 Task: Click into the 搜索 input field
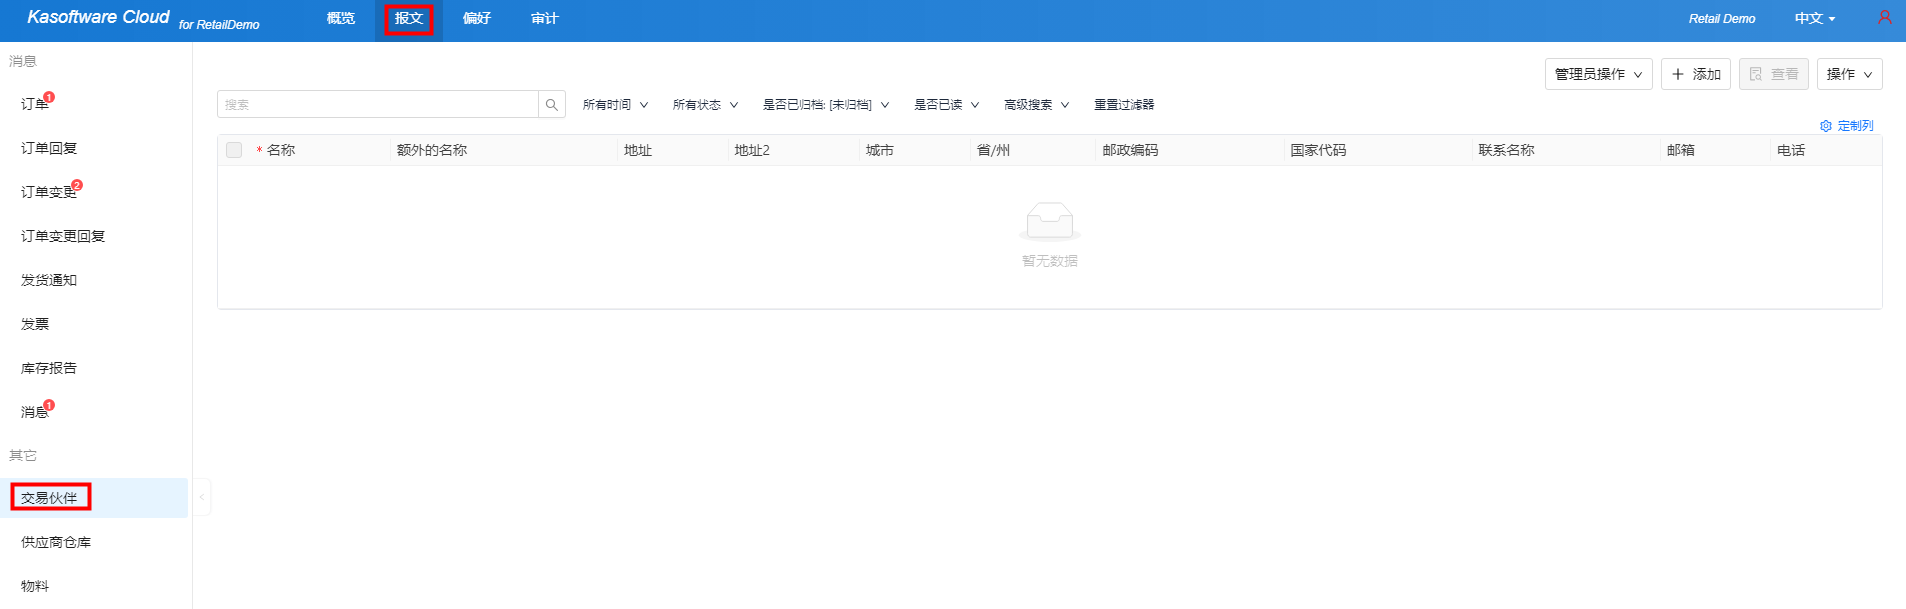point(378,105)
